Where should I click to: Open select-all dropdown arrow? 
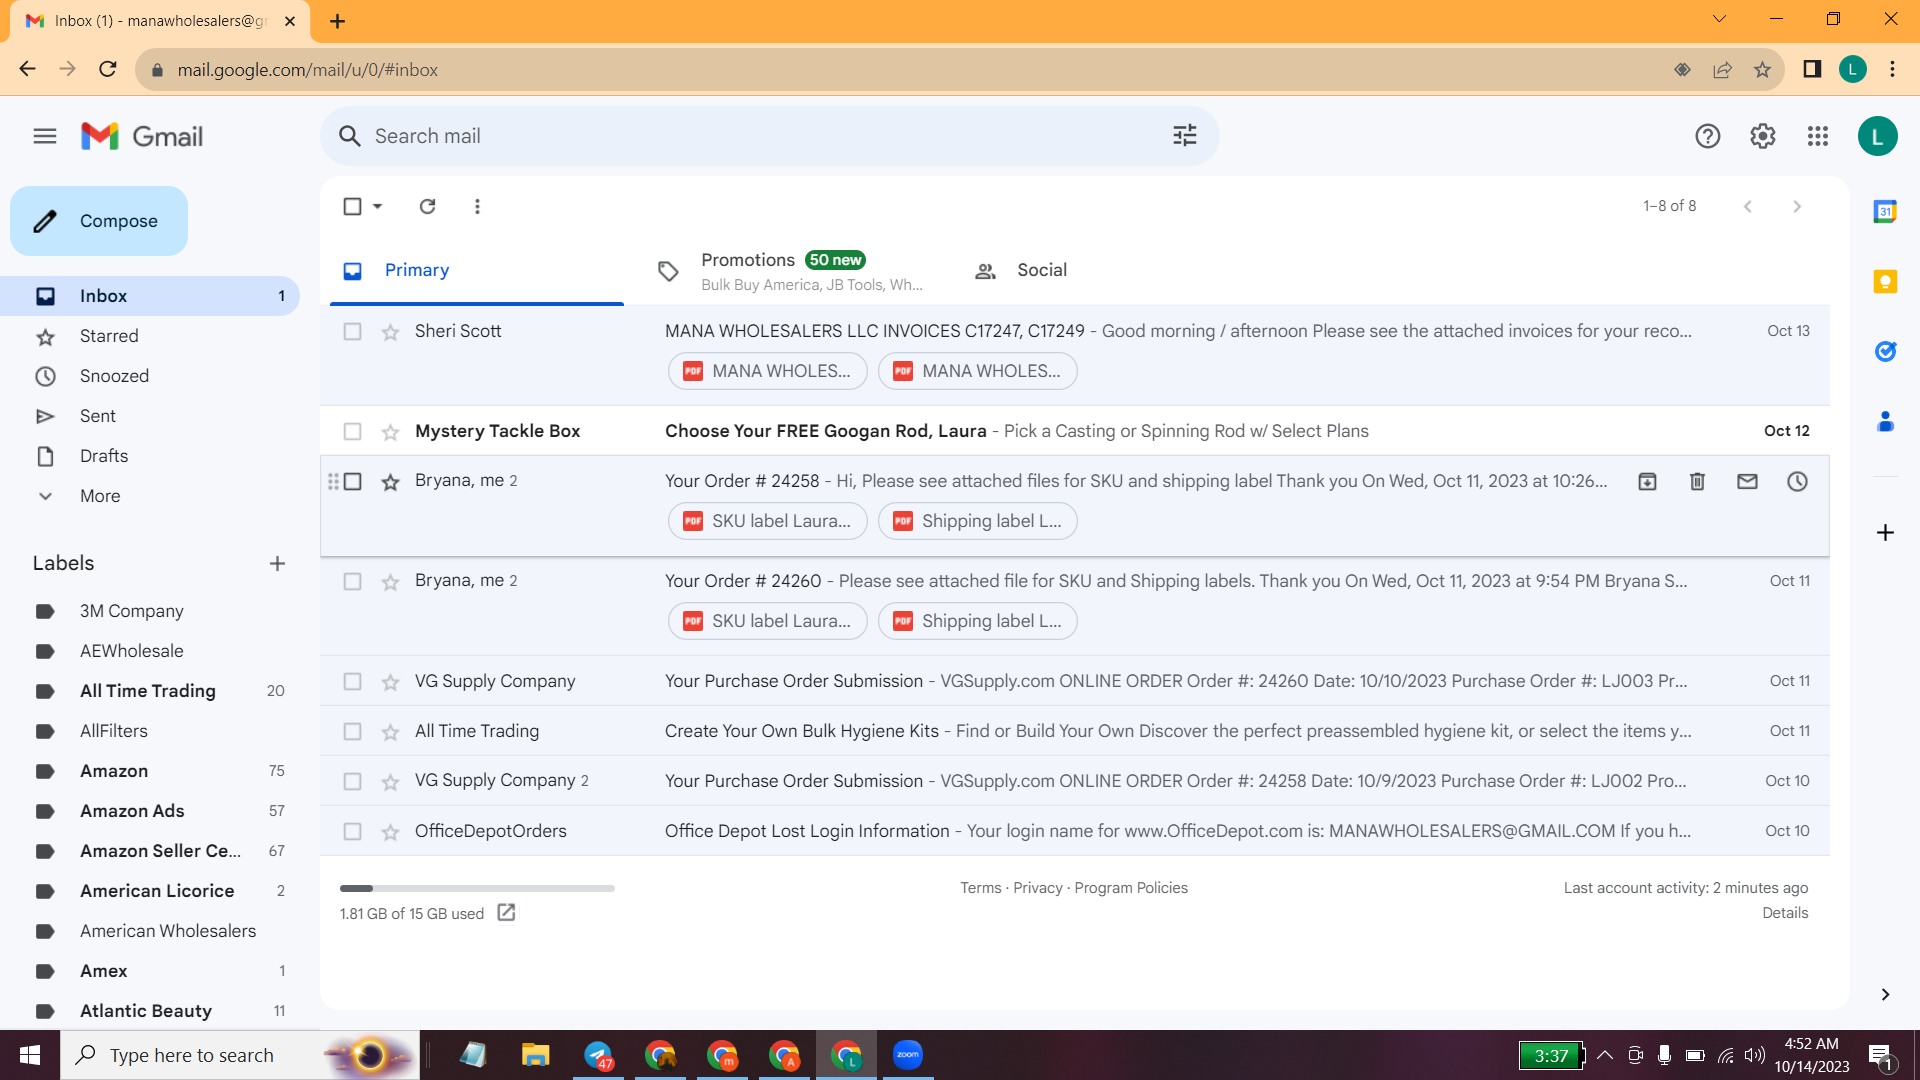tap(377, 206)
